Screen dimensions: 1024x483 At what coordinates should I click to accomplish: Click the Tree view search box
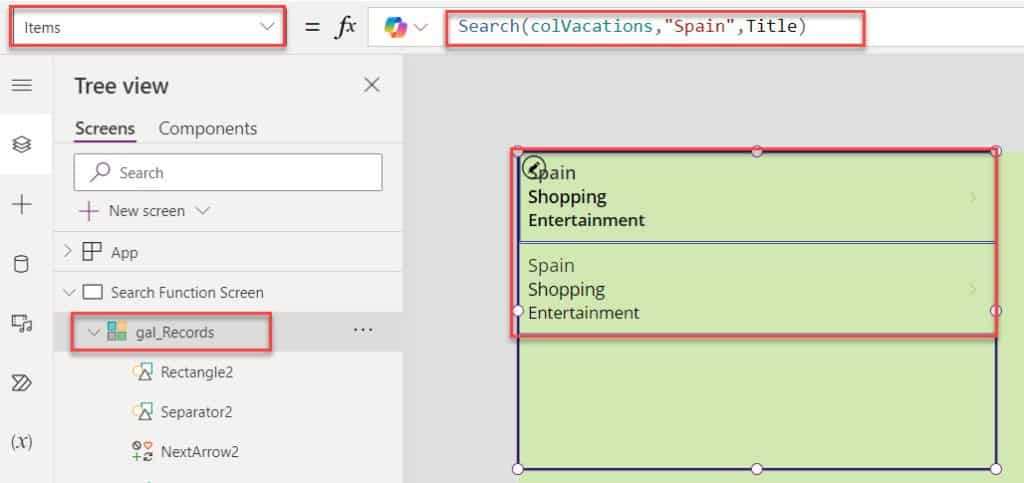(x=228, y=172)
